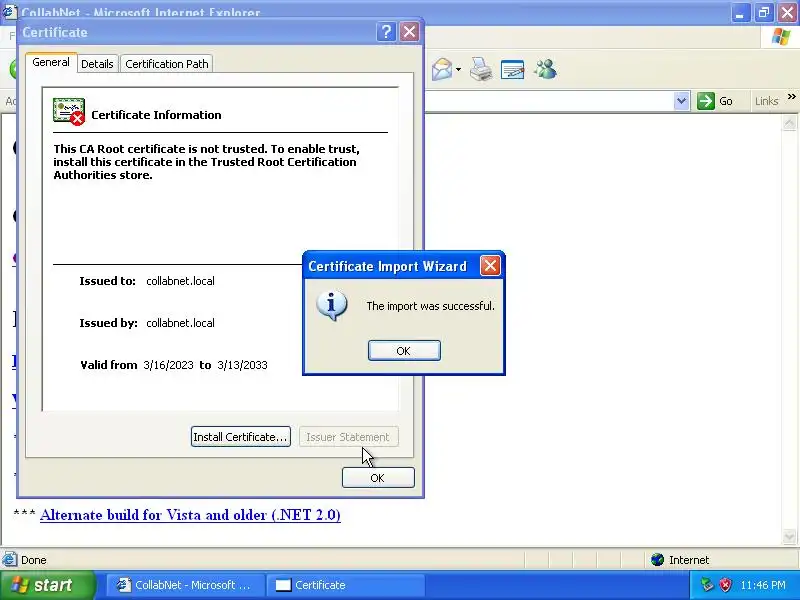
Task: Open the Certification Path tab
Action: [x=167, y=64]
